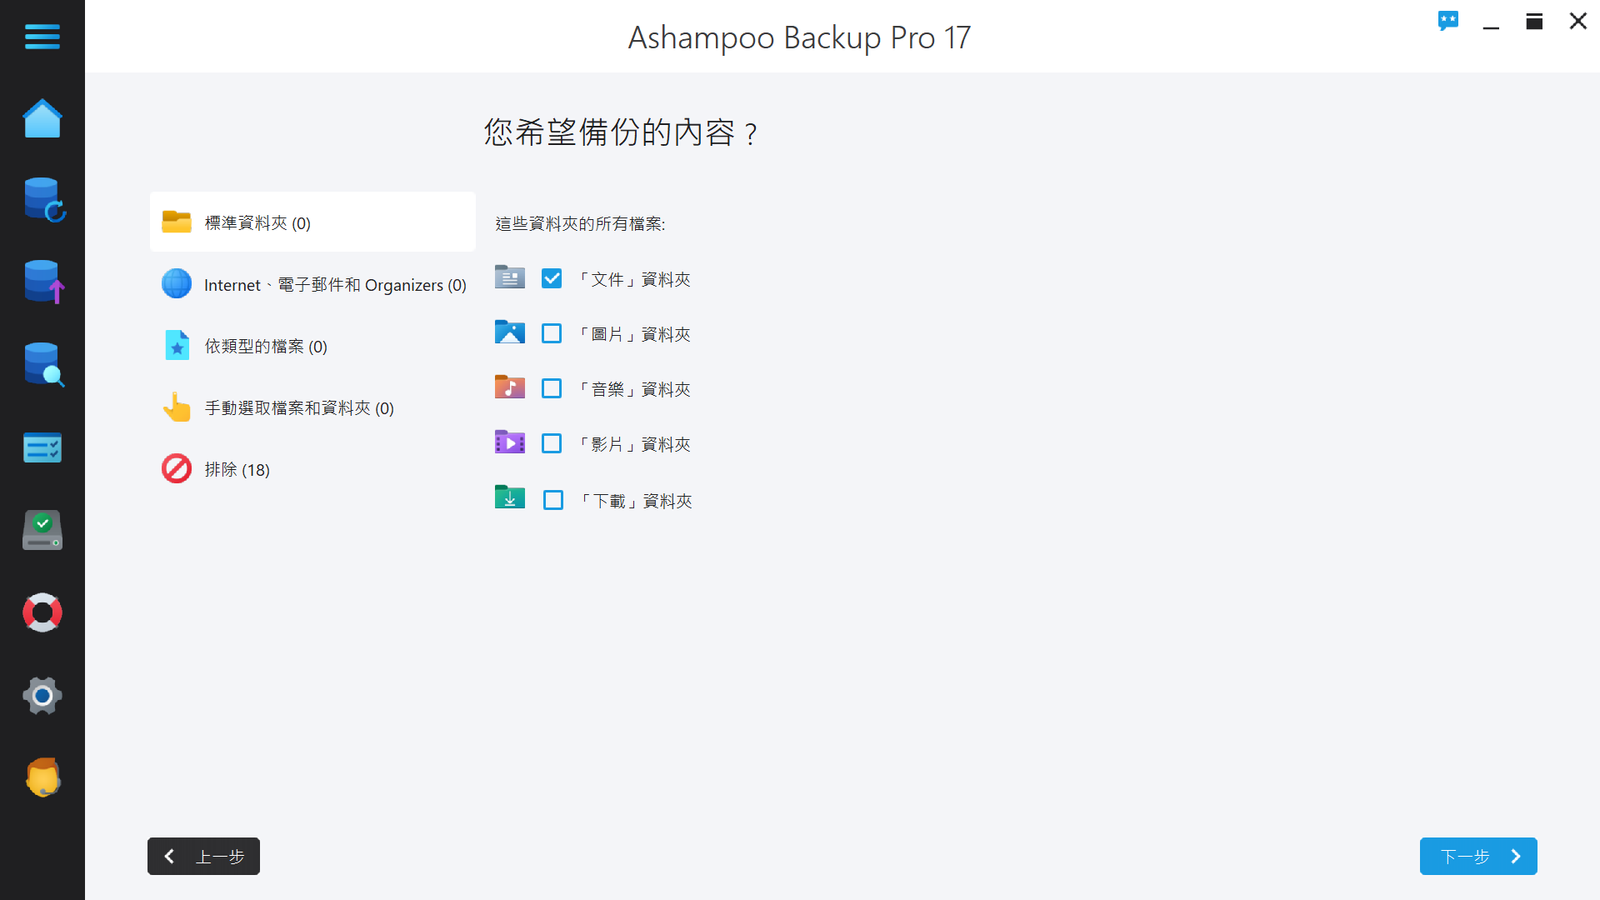Click the database upload arrow icon
Image resolution: width=1600 pixels, height=900 pixels.
[43, 282]
